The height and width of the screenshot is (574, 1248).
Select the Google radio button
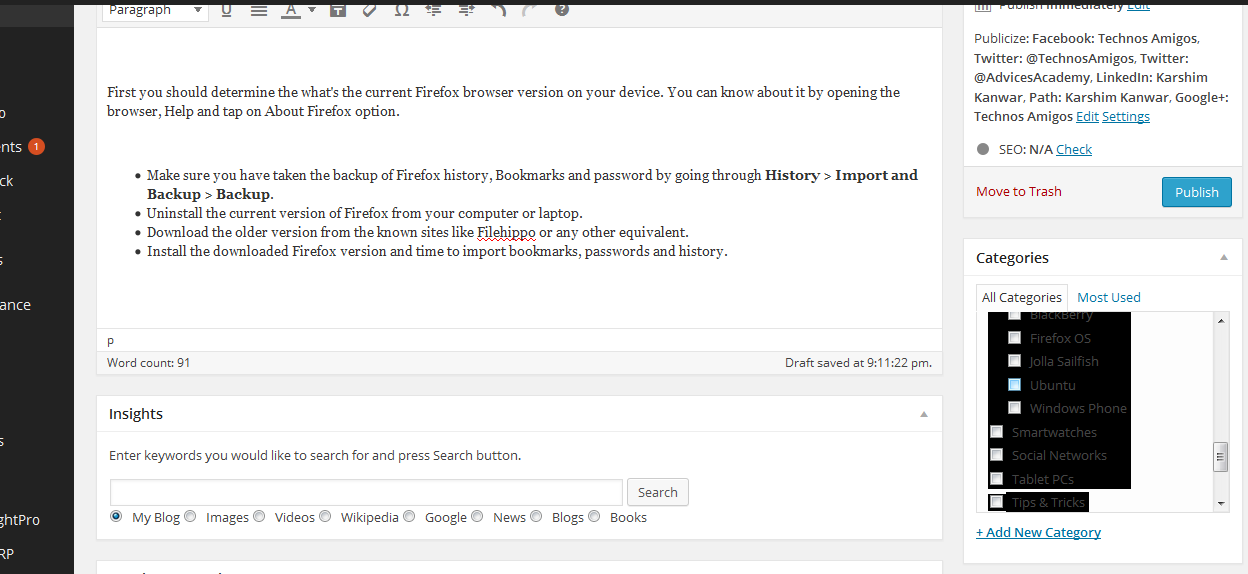click(408, 516)
